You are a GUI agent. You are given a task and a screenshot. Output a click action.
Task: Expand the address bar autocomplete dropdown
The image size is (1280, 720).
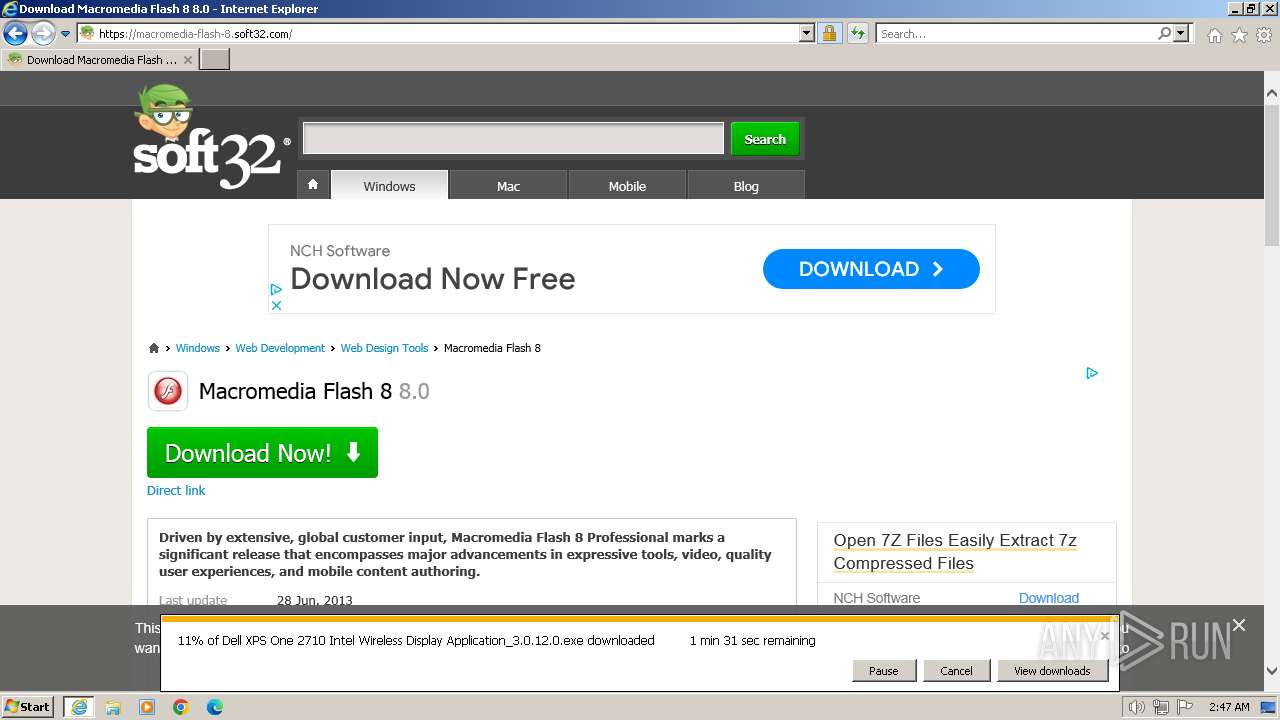(x=807, y=33)
